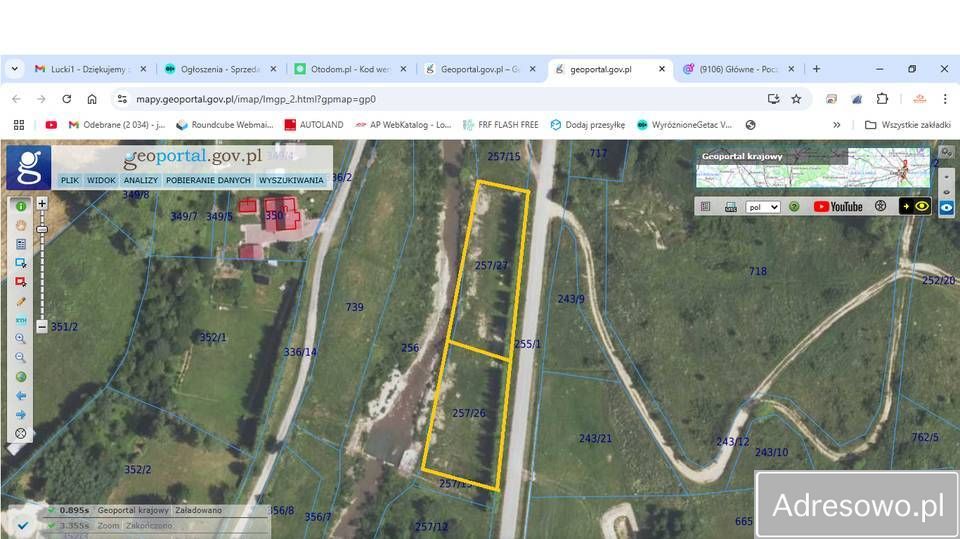This screenshot has width=960, height=539.
Task: Open the PLIK menu
Action: (x=70, y=180)
